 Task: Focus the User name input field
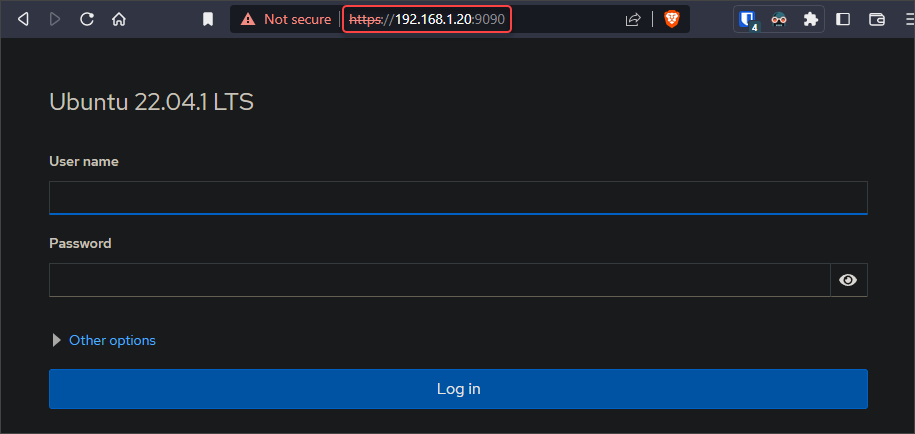click(458, 198)
